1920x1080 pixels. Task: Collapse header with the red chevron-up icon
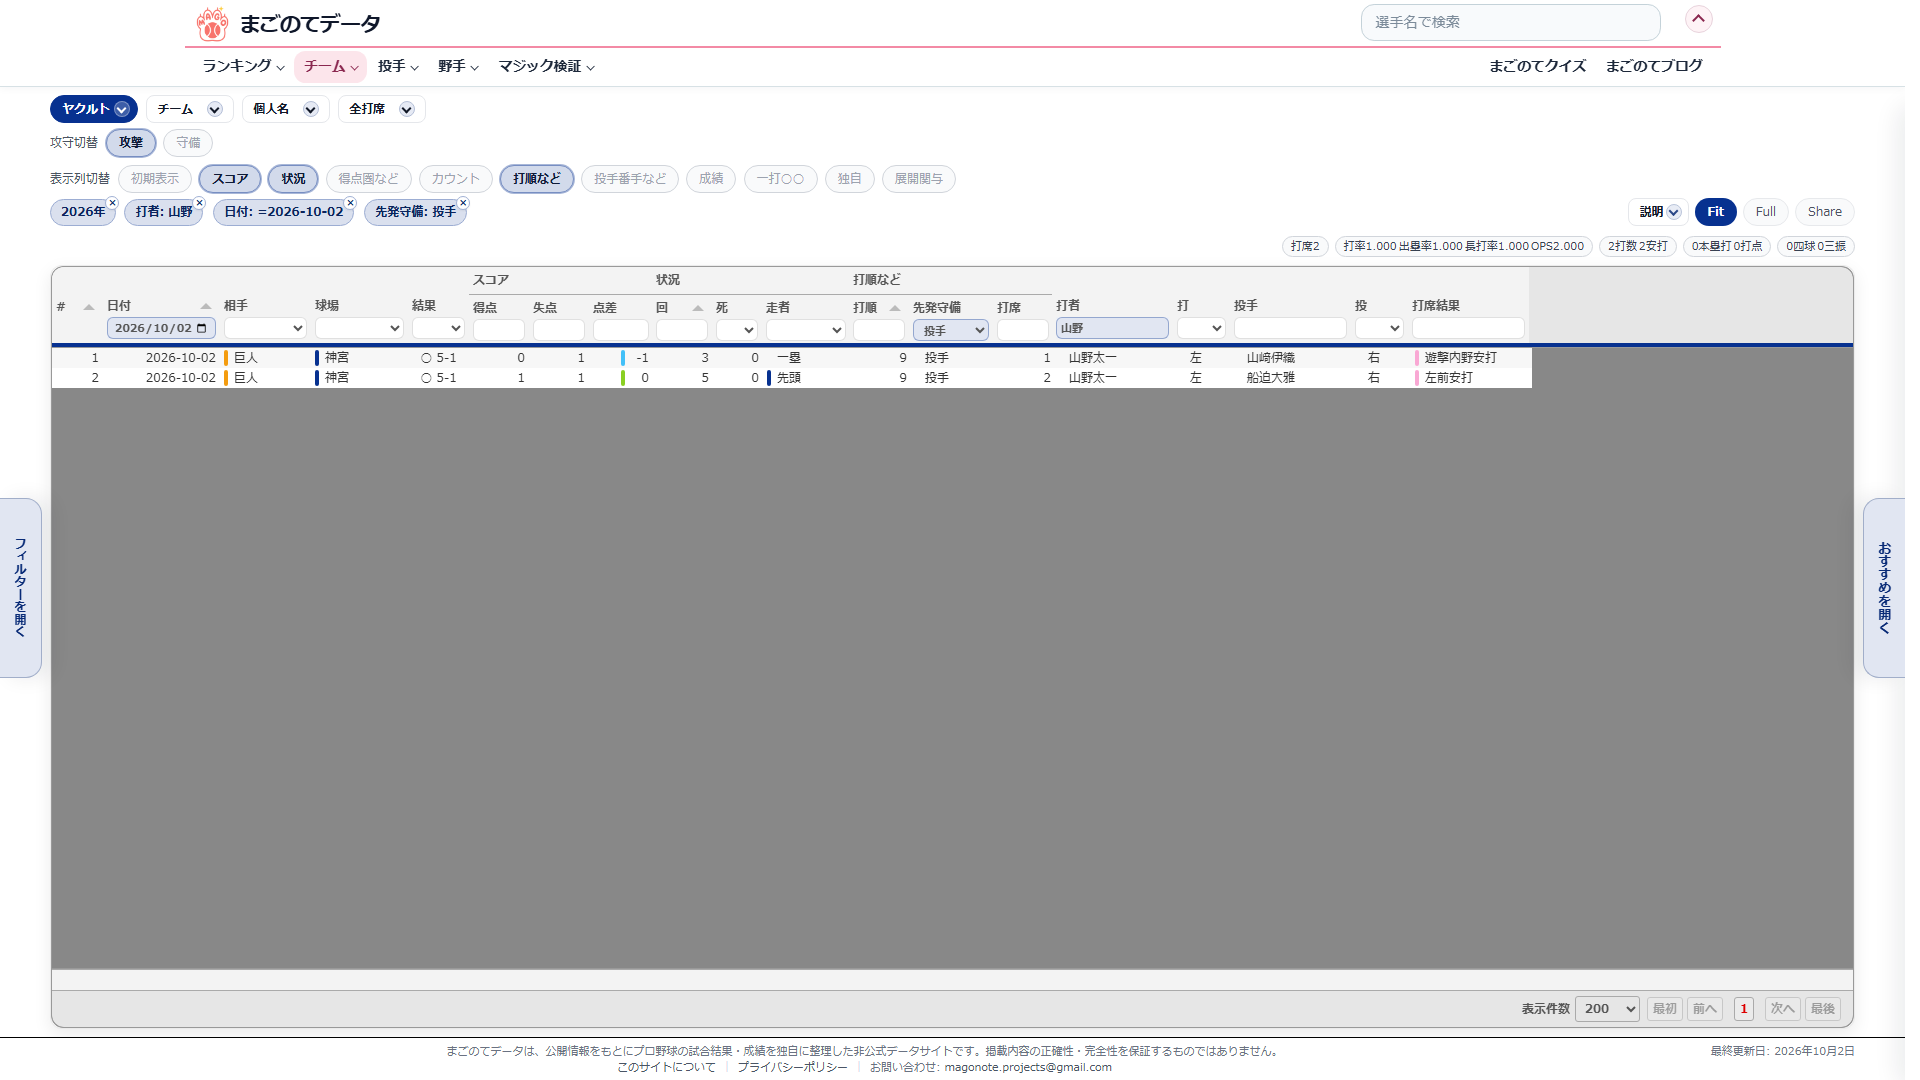[1698, 19]
